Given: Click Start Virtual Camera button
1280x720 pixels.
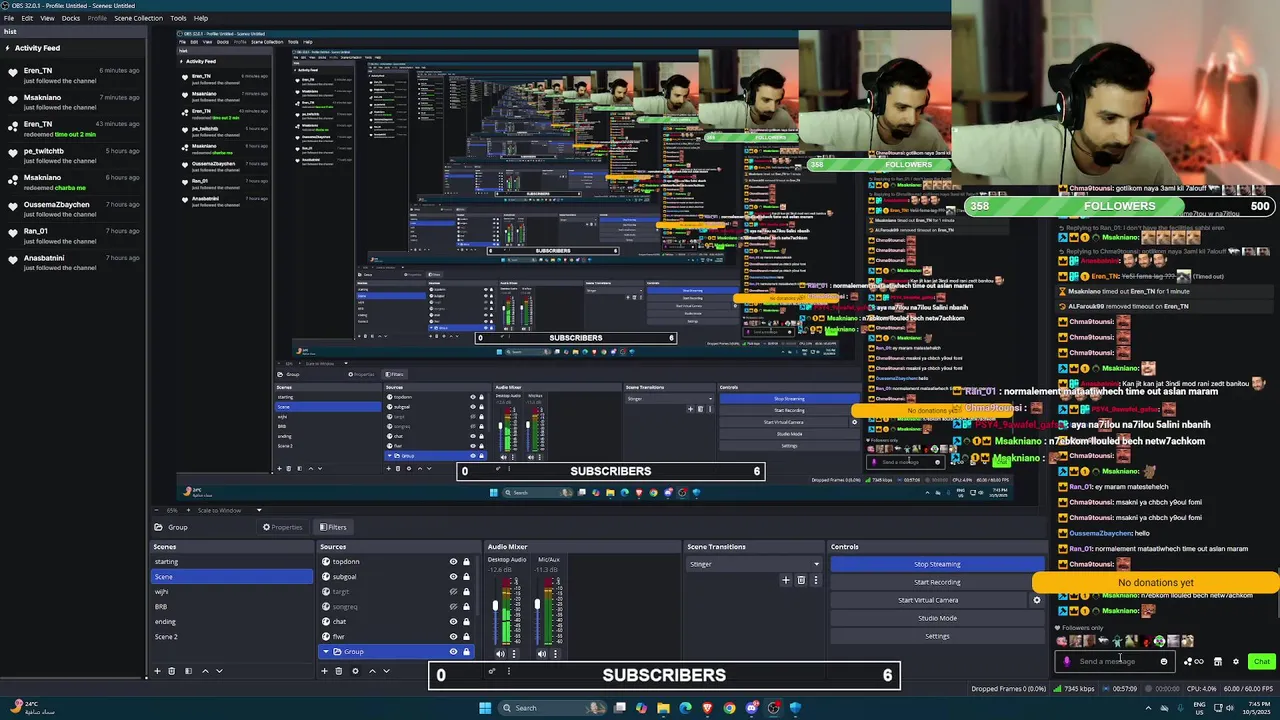Looking at the screenshot, I should pyautogui.click(x=928, y=600).
